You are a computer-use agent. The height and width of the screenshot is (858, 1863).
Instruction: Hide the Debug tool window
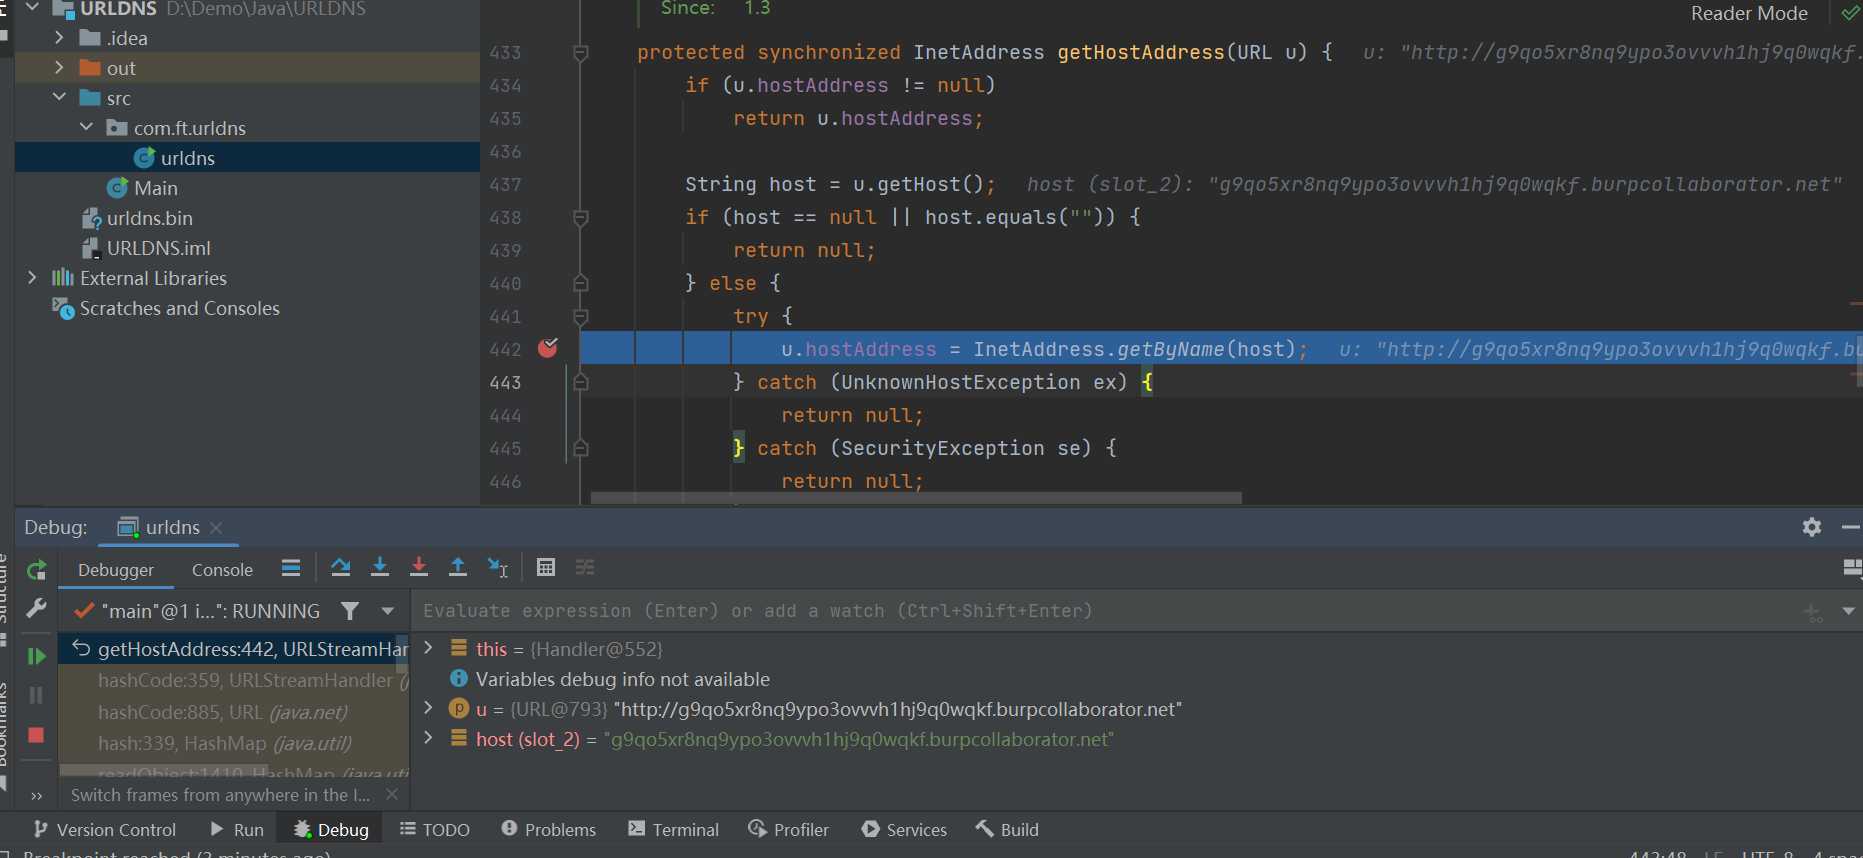click(x=1850, y=527)
